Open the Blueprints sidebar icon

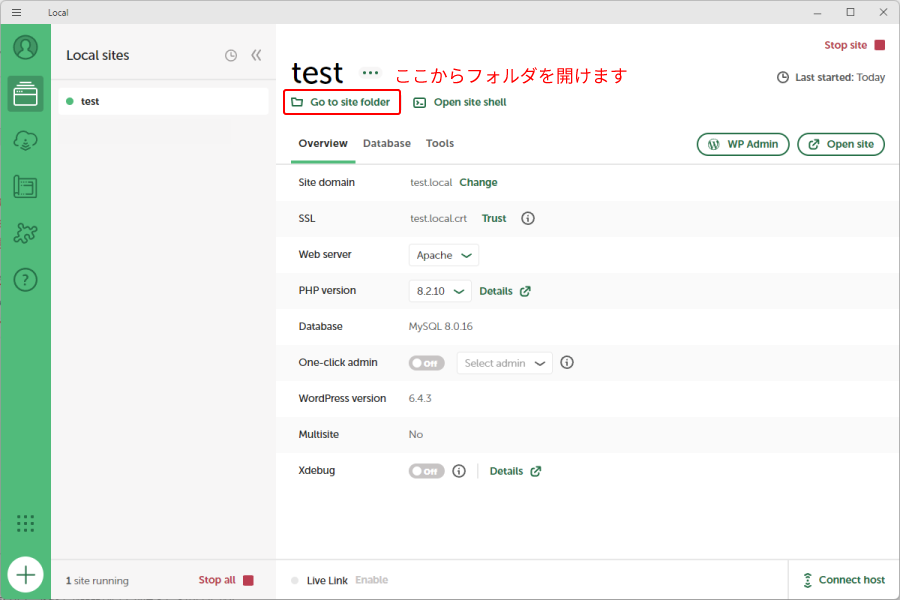point(26,187)
